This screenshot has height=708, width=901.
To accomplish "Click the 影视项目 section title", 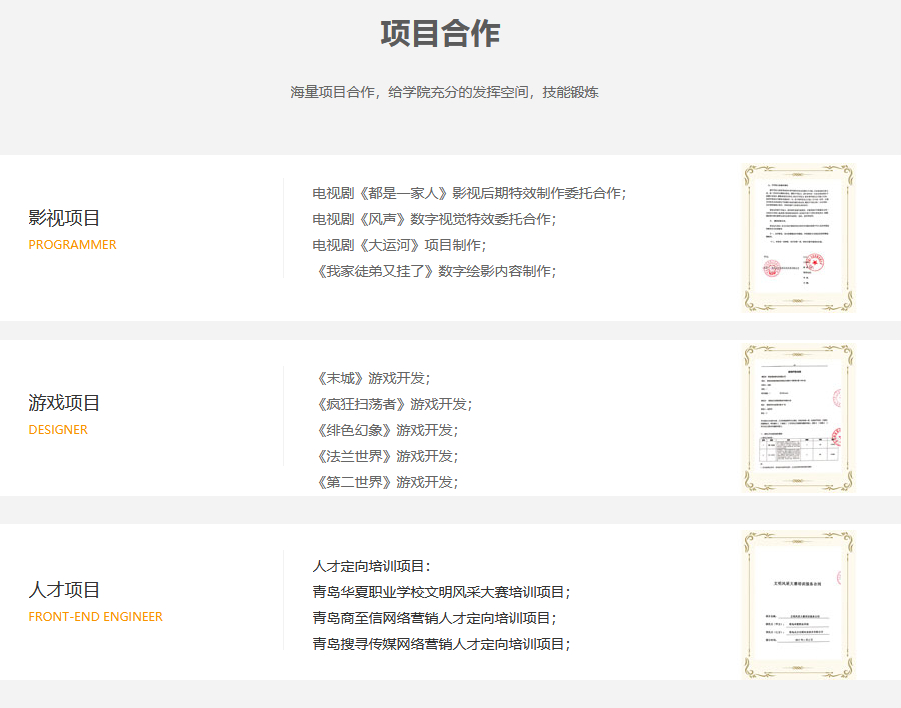I will [64, 218].
